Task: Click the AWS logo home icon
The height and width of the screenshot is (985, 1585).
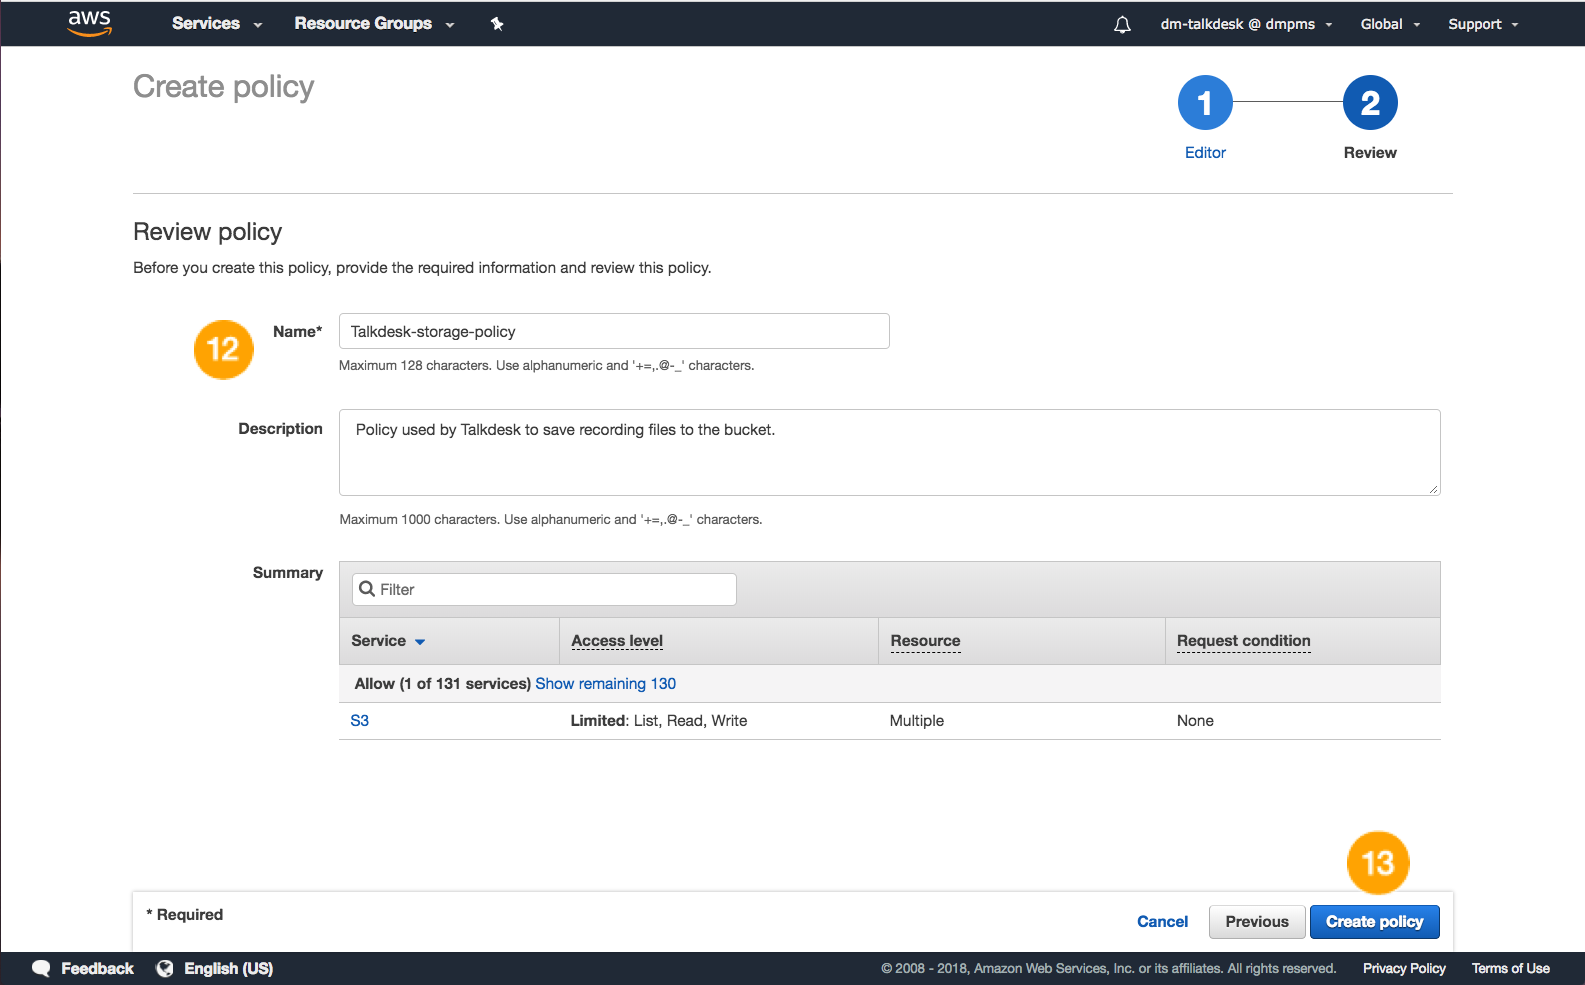Action: coord(90,23)
